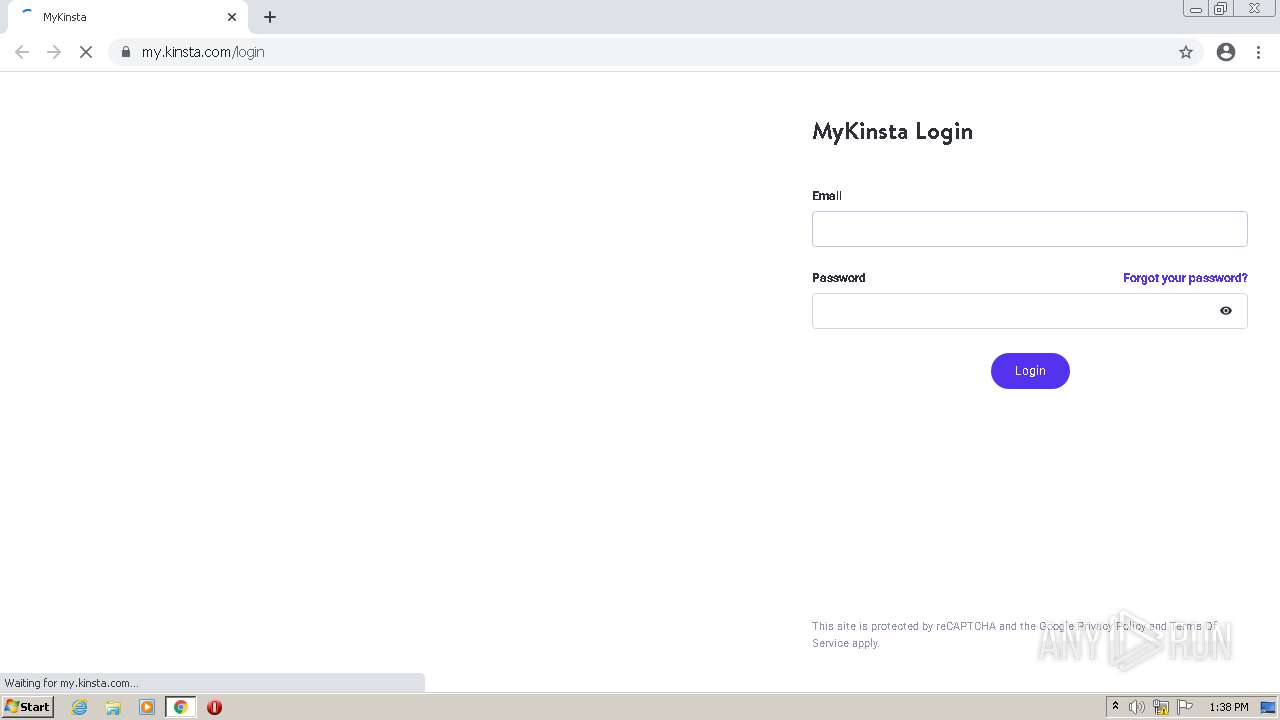Open File Explorer from taskbar
The height and width of the screenshot is (720, 1280).
pyautogui.click(x=113, y=707)
